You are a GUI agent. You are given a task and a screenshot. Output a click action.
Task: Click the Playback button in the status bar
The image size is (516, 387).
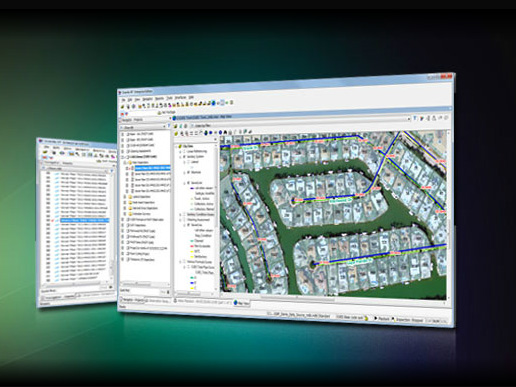point(382,319)
